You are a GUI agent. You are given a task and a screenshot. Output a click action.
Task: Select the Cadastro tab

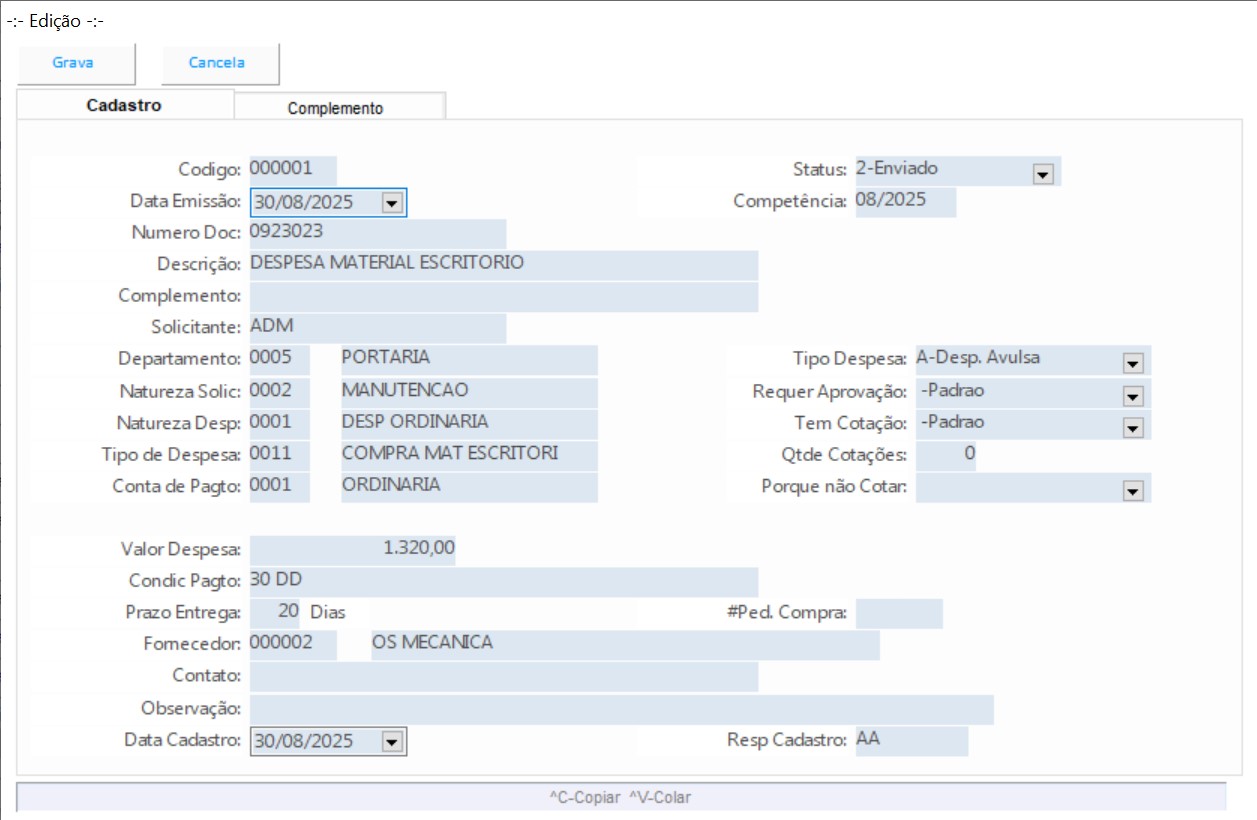tap(124, 105)
